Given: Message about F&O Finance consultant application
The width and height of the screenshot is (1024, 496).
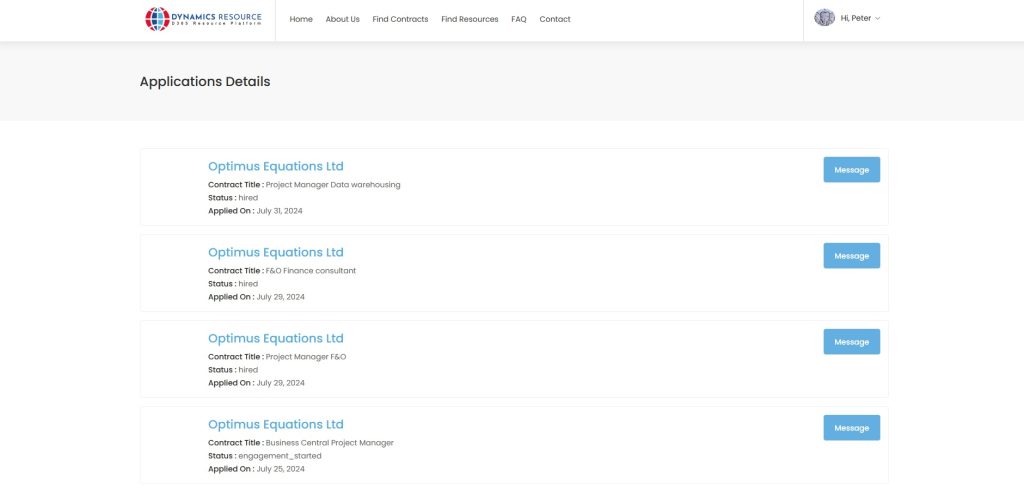Looking at the screenshot, I should point(851,256).
